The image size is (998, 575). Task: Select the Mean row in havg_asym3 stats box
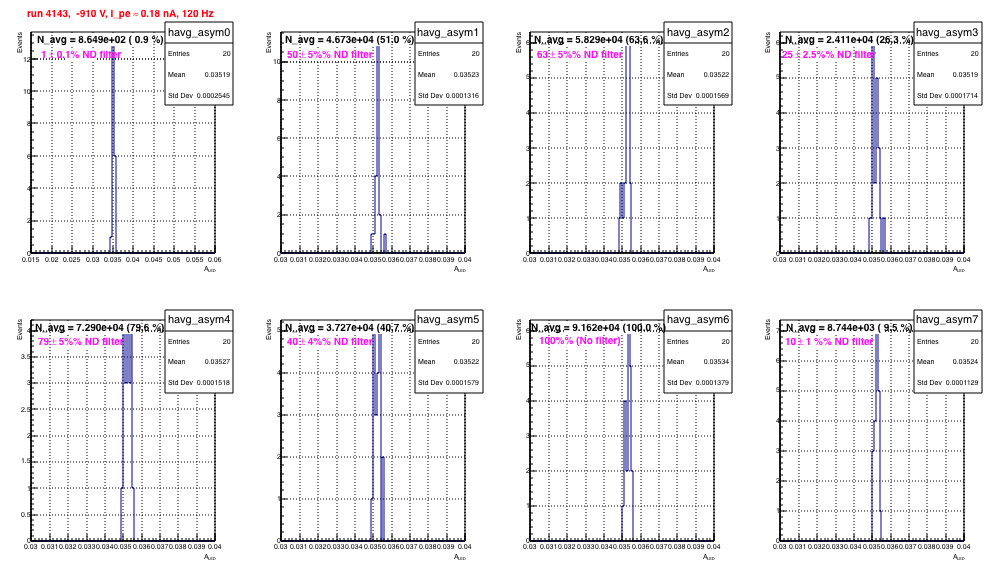point(948,75)
